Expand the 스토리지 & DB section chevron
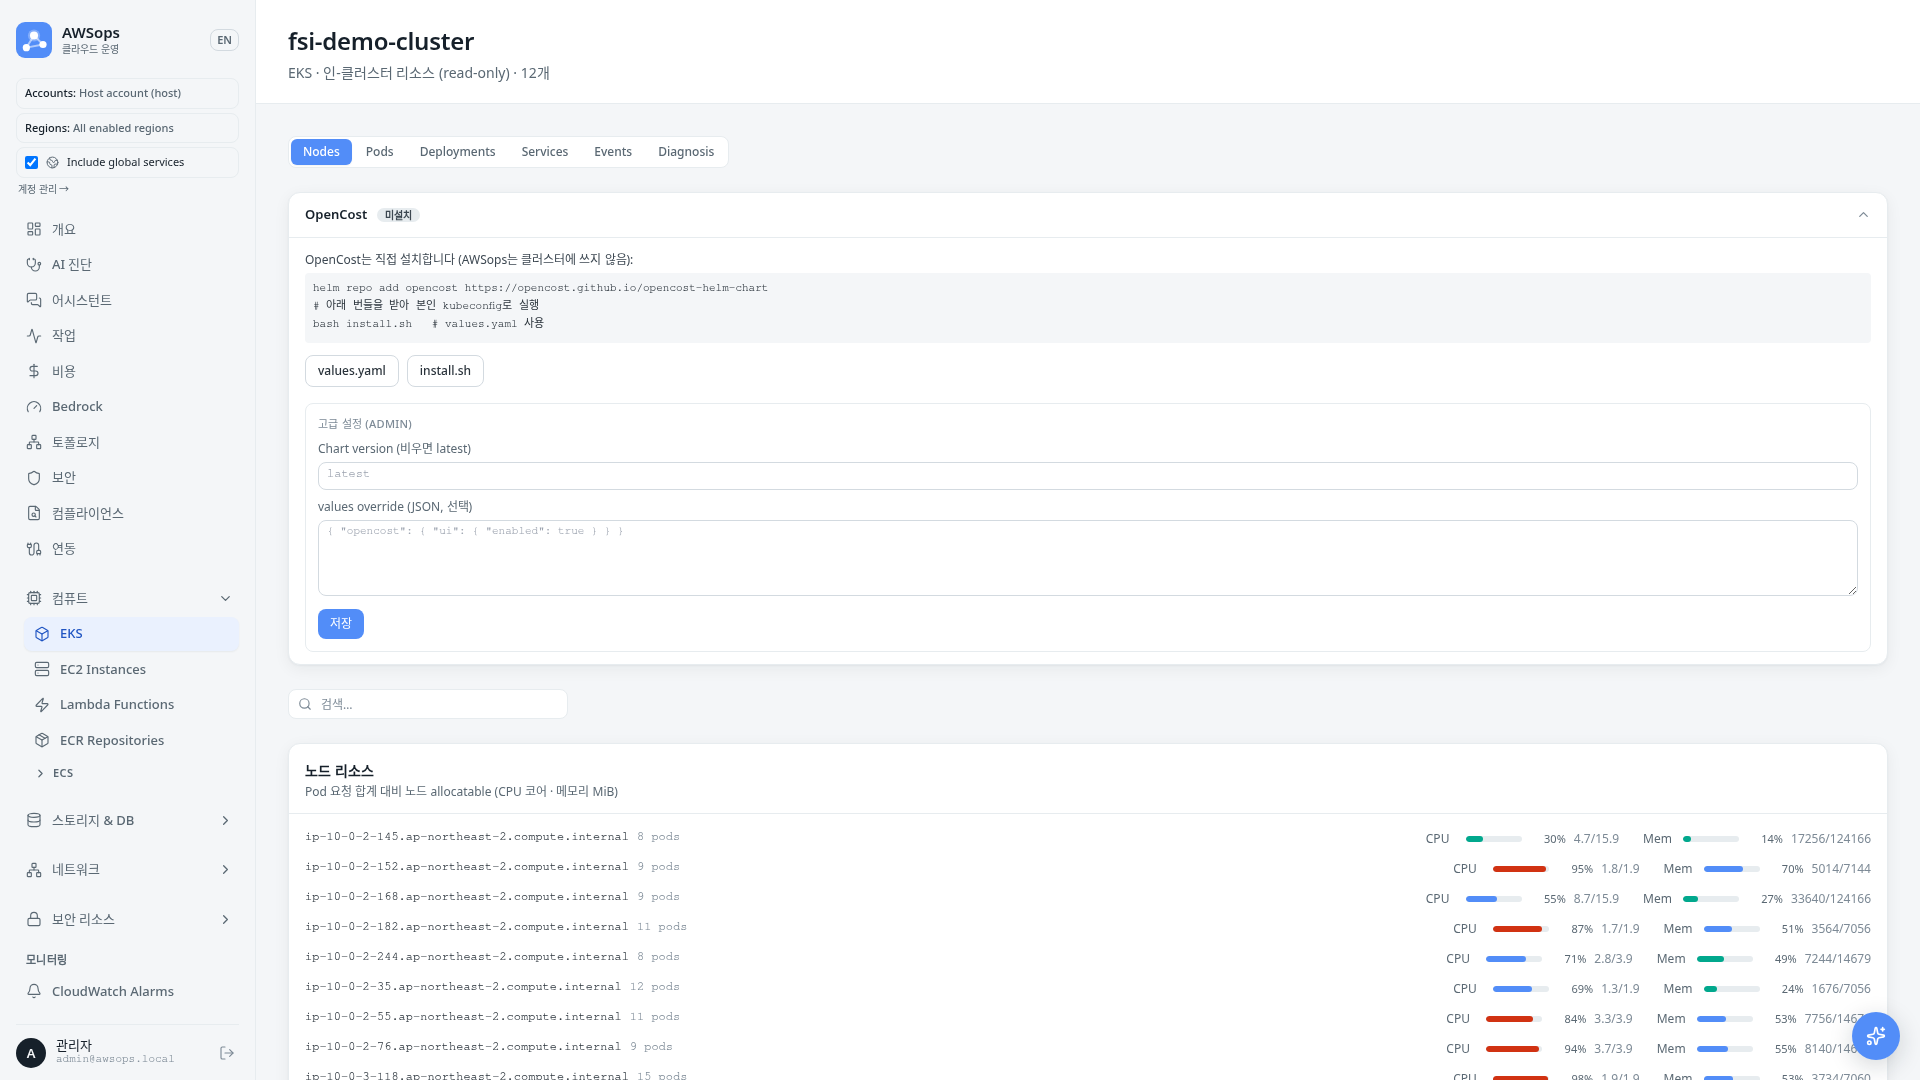This screenshot has width=1920, height=1080. coord(225,820)
